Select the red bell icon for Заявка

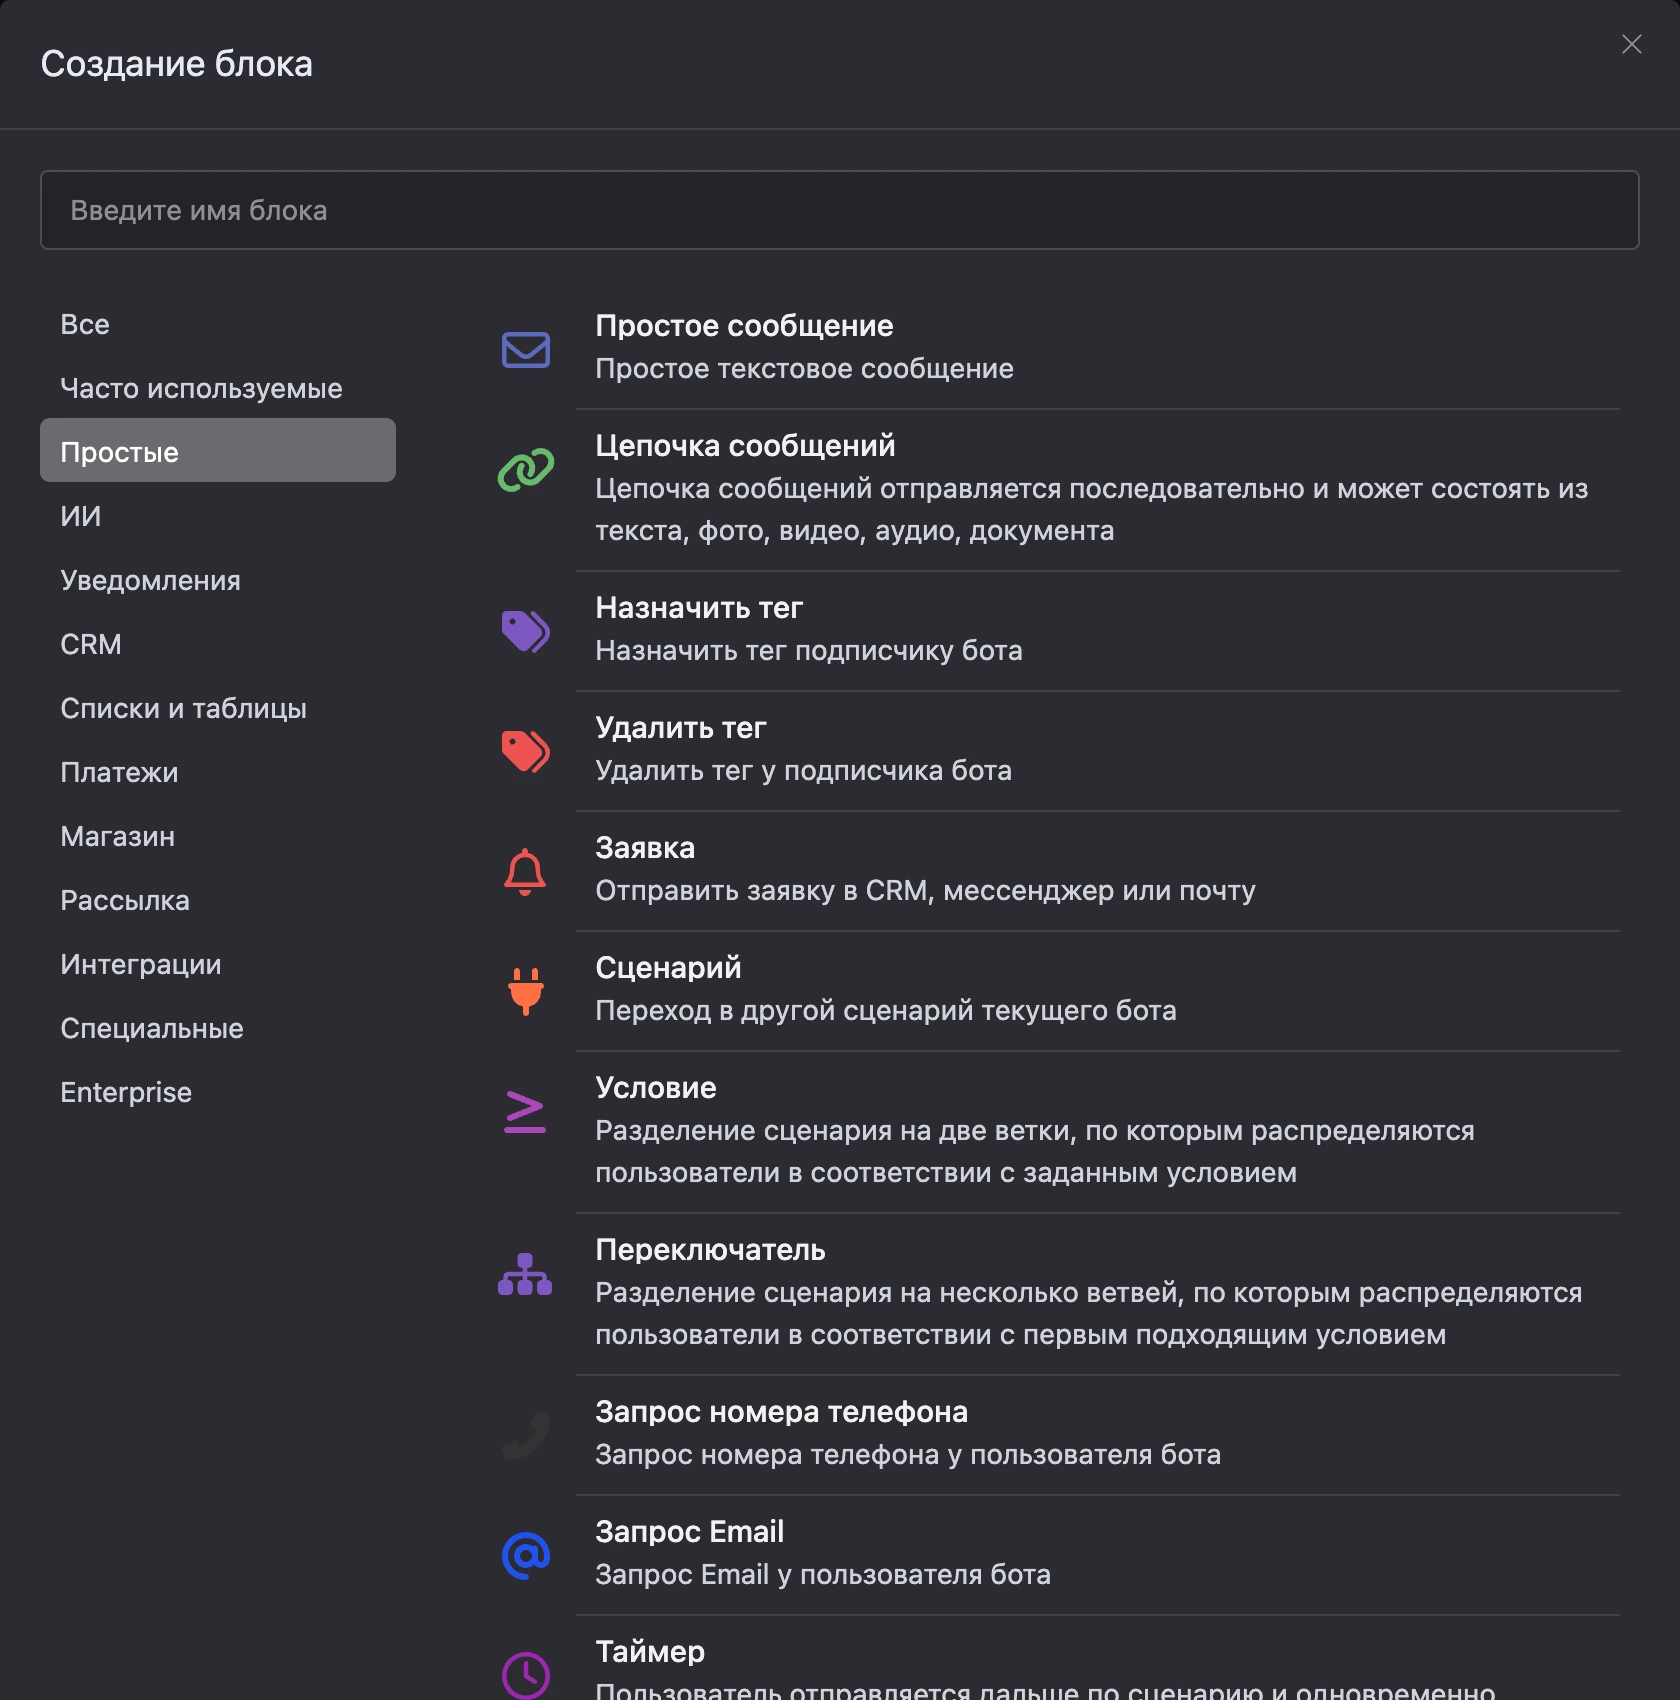point(525,871)
